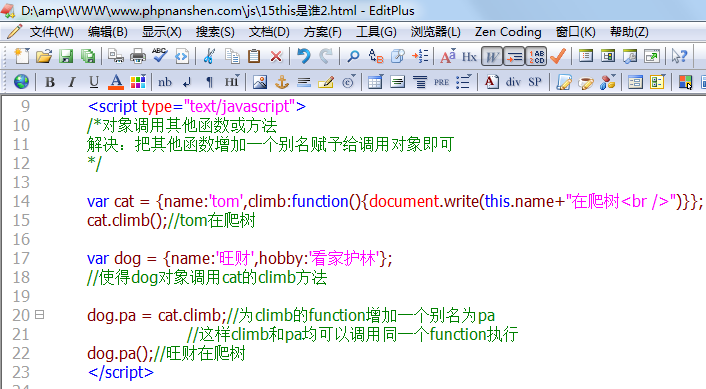Toggle auto indent toolbar button
The height and width of the screenshot is (389, 706).
514,56
